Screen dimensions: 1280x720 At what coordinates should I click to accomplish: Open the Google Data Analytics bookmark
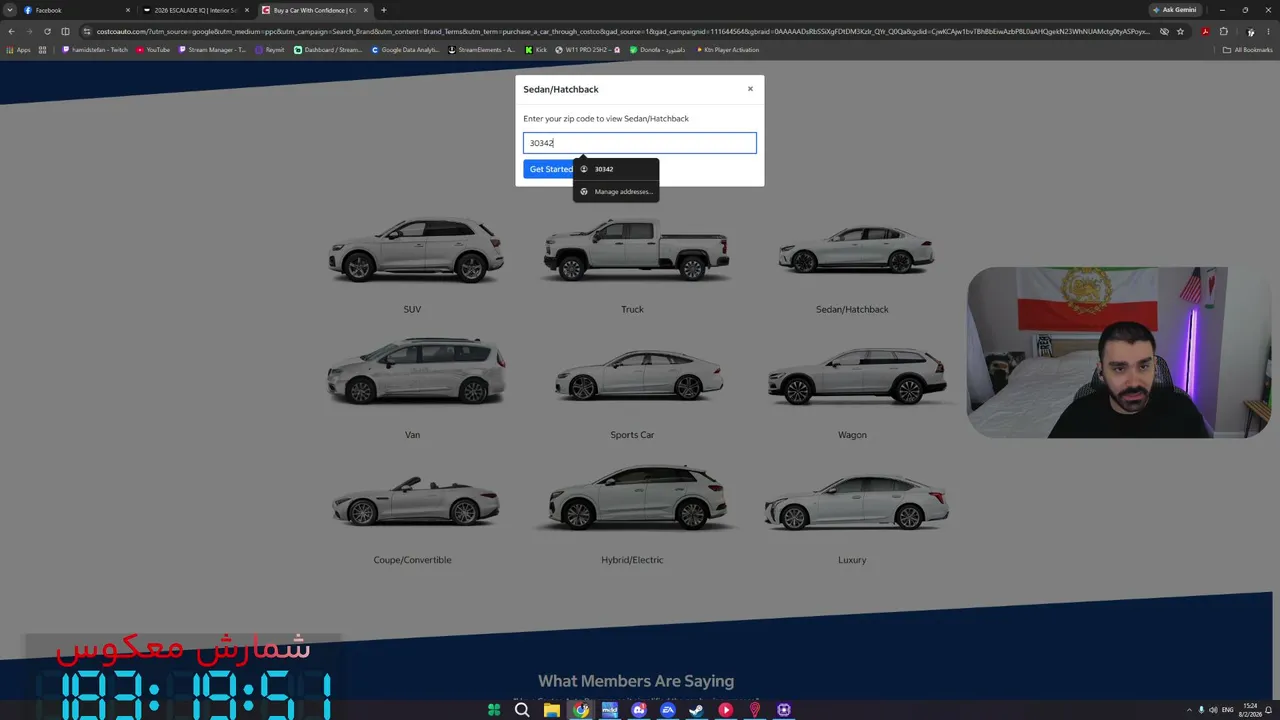tap(405, 50)
